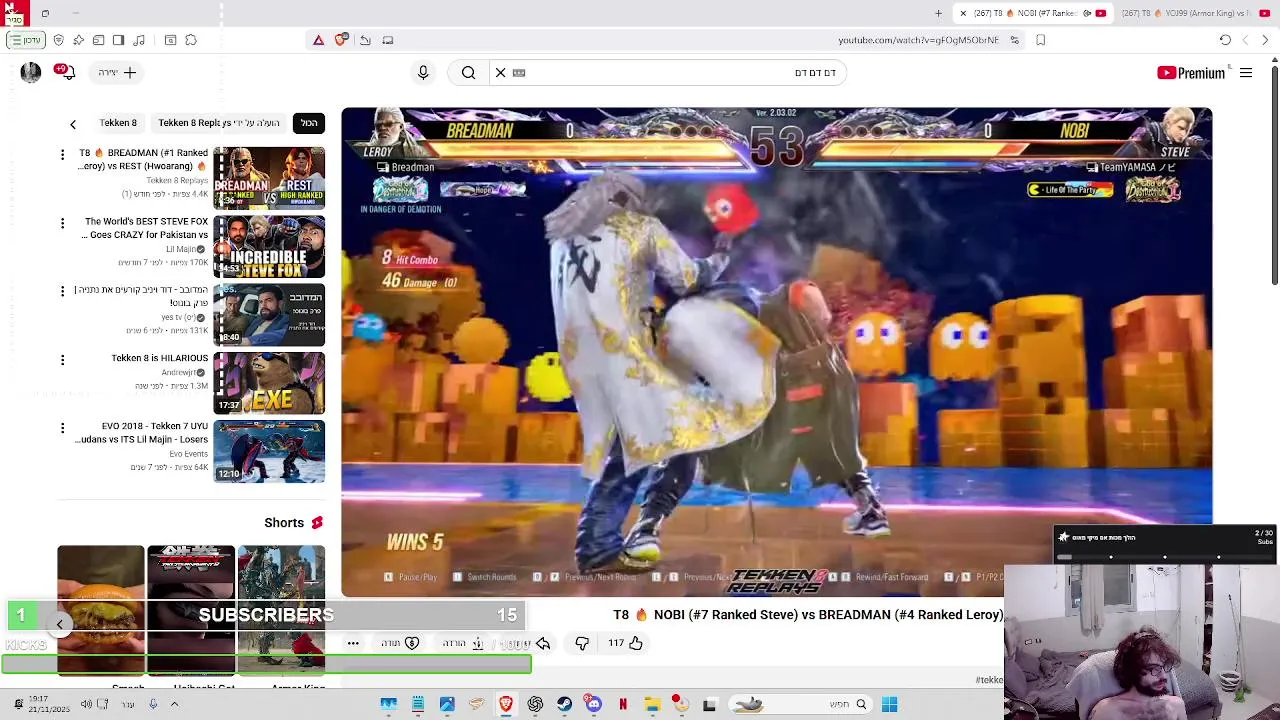Open BREADMAN vs REST video thumbnail
The width and height of the screenshot is (1280, 720).
click(269, 178)
